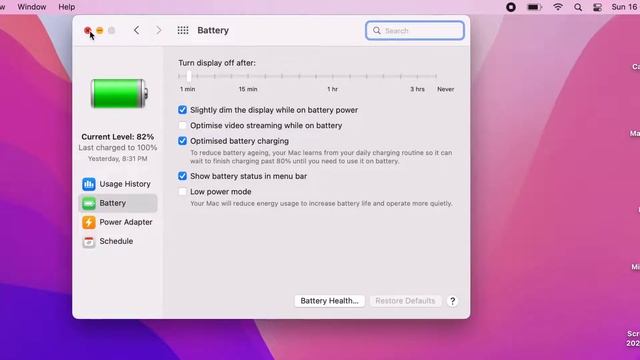Click the Battery Health button
Screen dimensions: 640x360
click(329, 301)
